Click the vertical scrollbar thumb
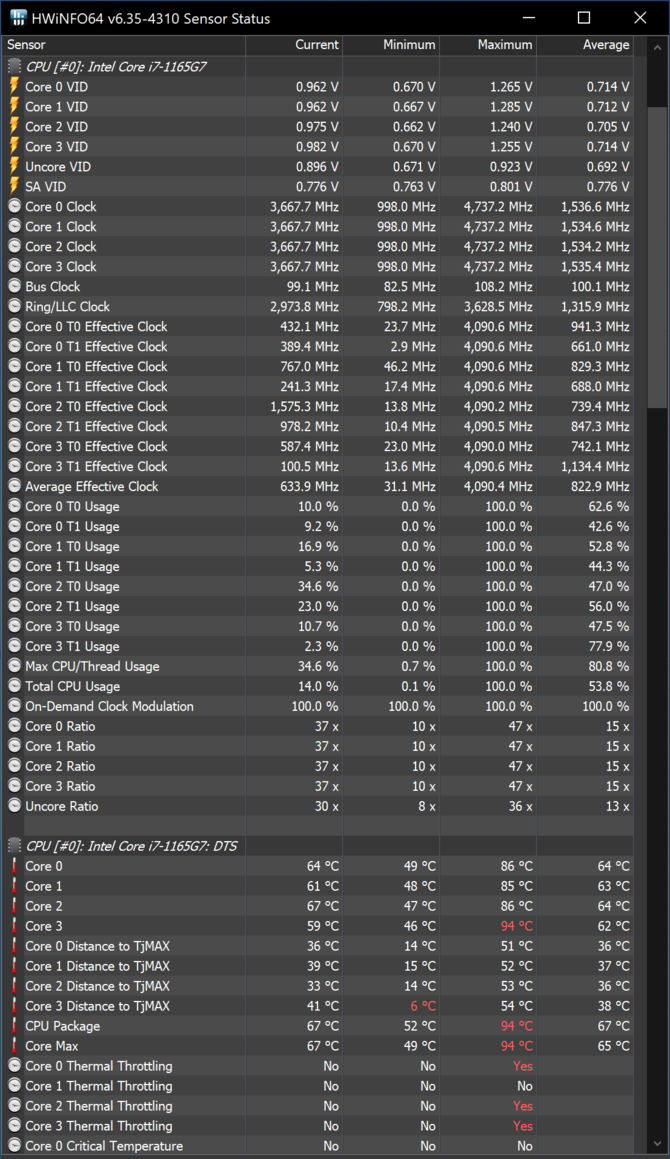Screen dimensions: 670x1159 657,256
